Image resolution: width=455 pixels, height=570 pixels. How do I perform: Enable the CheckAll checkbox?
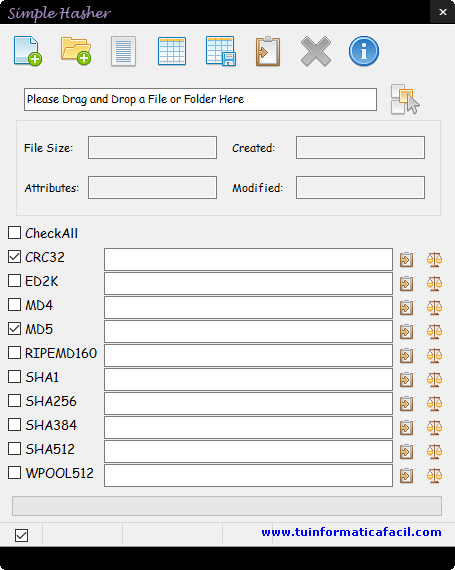click(15, 233)
